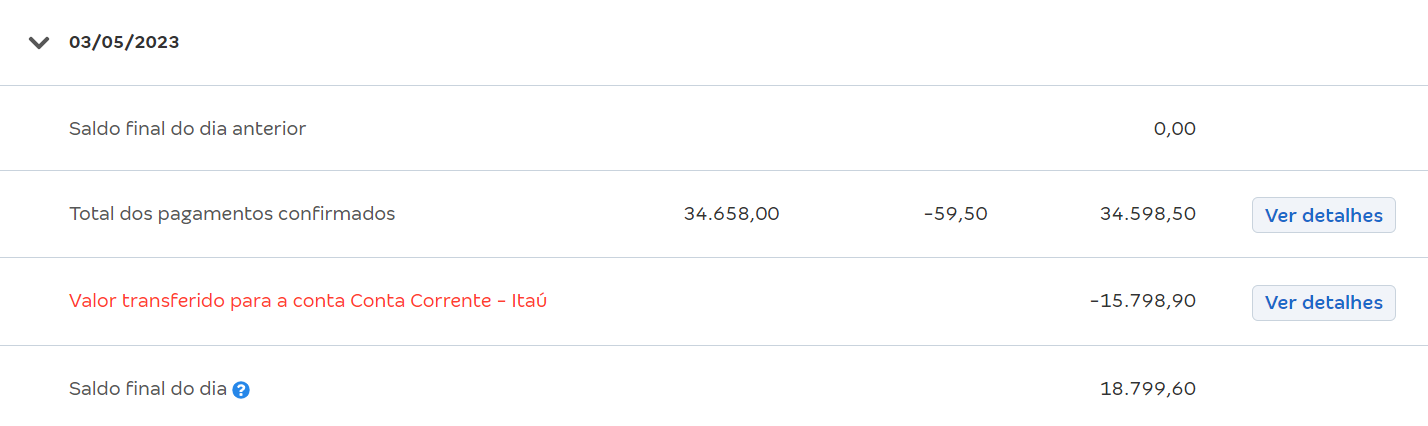1428x426 pixels.
Task: Click the 03/05/2023 date heading
Action: [x=124, y=43]
